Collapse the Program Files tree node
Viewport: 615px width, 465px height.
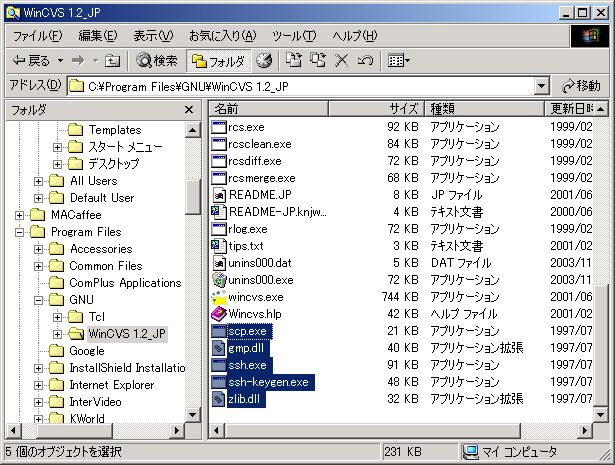pos(19,232)
